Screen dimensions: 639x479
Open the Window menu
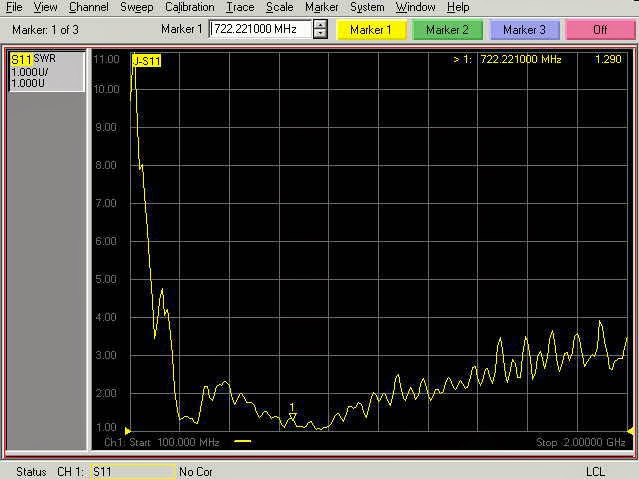(415, 7)
